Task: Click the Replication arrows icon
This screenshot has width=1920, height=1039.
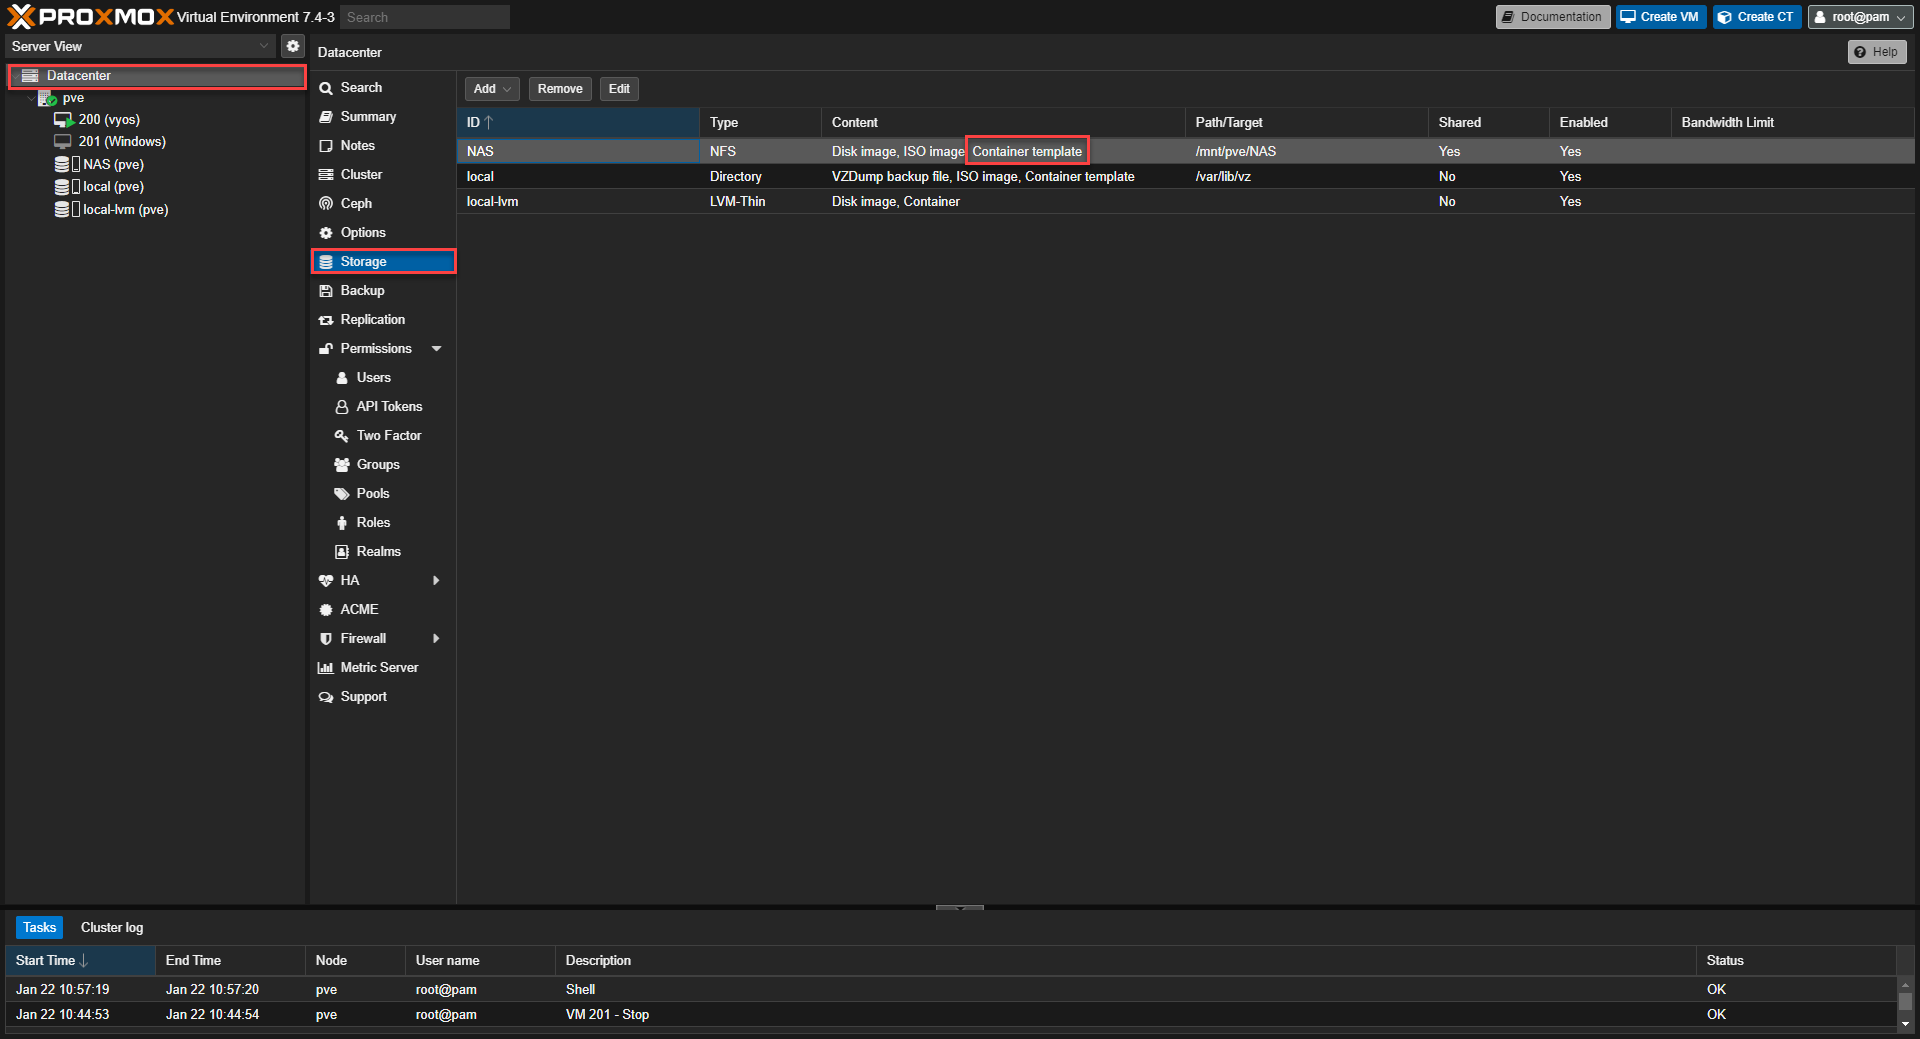Action: [326, 320]
